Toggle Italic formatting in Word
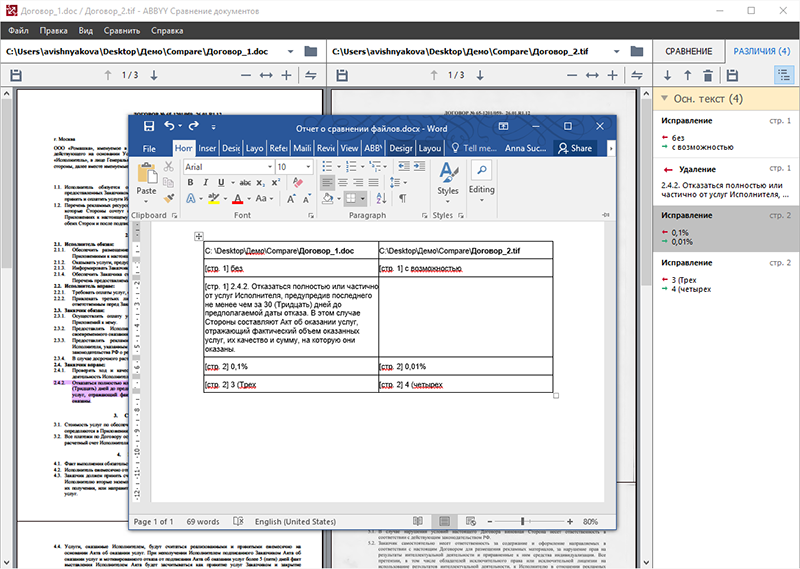Image resolution: width=800 pixels, height=569 pixels. (205, 182)
